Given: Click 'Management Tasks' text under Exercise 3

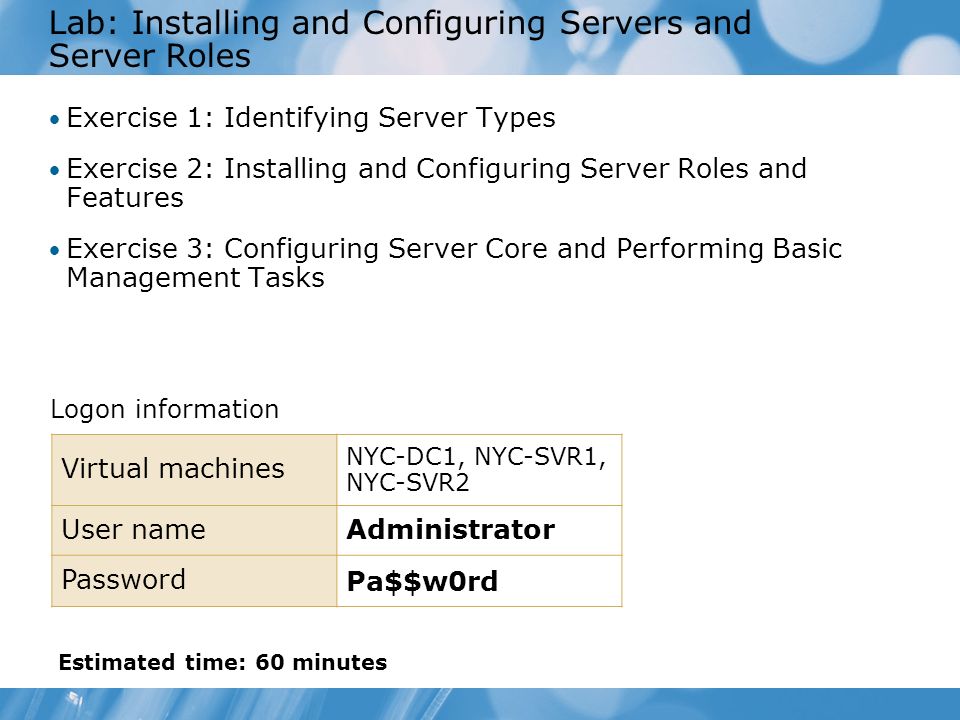Looking at the screenshot, I should point(195,277).
